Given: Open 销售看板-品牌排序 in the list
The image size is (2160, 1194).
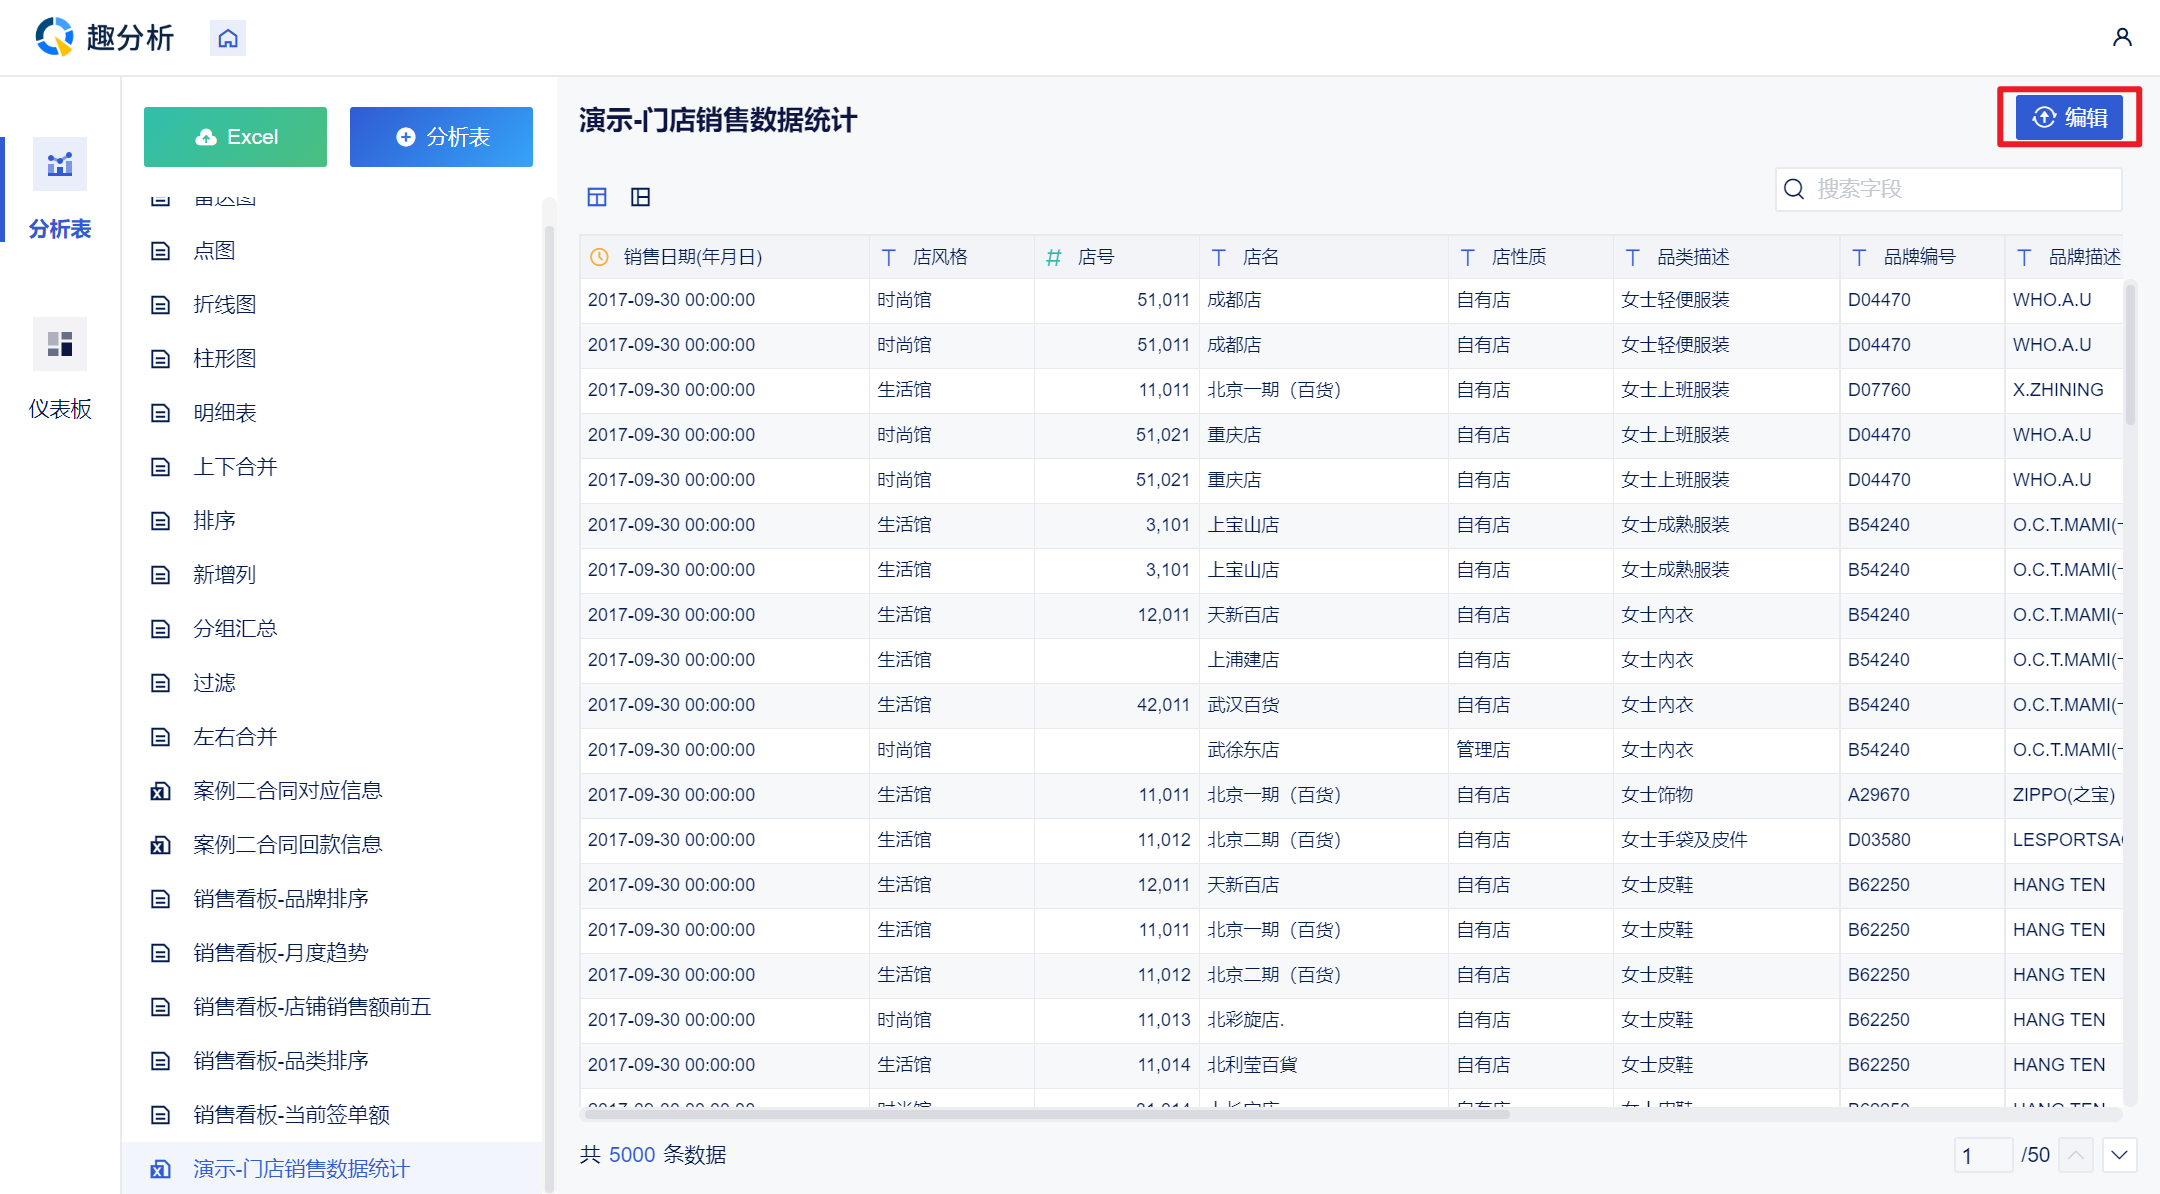Looking at the screenshot, I should [x=280, y=898].
